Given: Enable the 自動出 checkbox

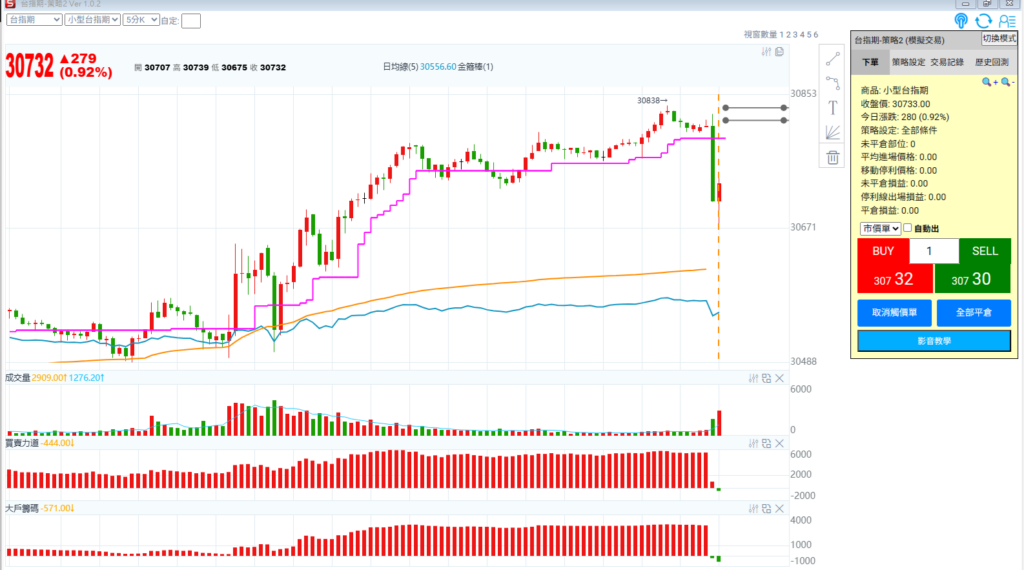Looking at the screenshot, I should click(908, 229).
